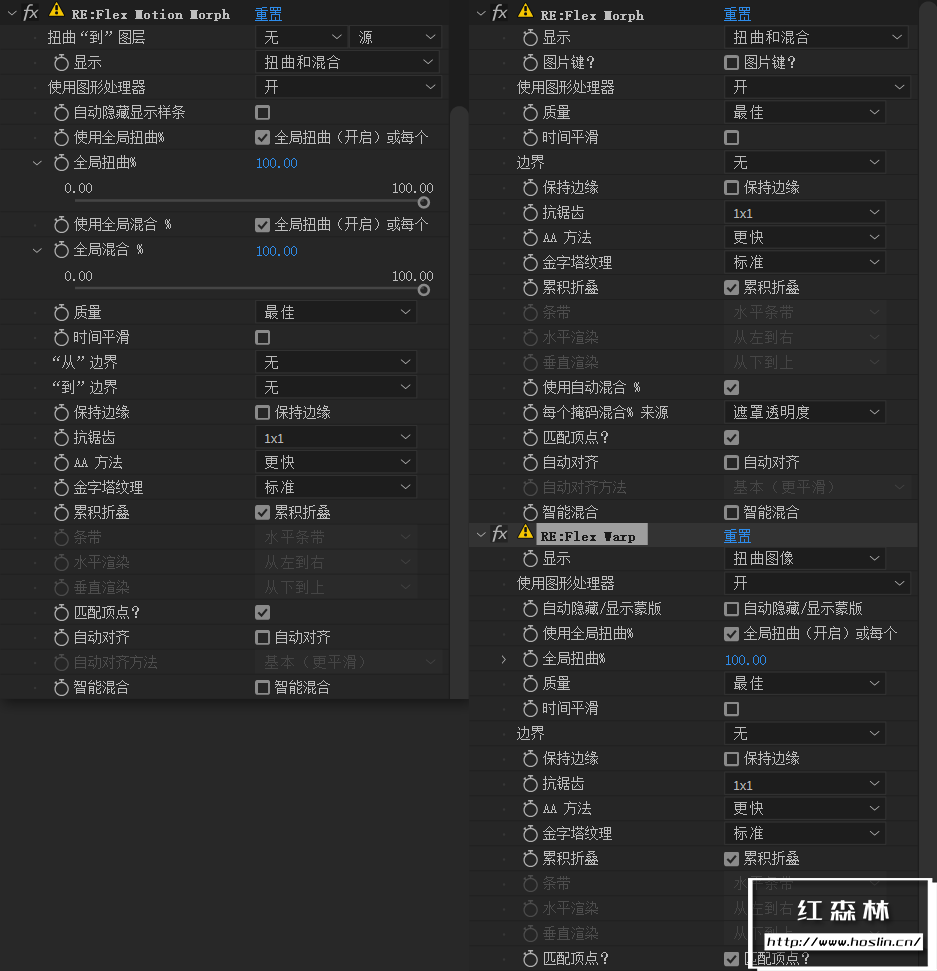
Task: Click stopwatch for 质量 in Motion Morph
Action: [x=61, y=313]
